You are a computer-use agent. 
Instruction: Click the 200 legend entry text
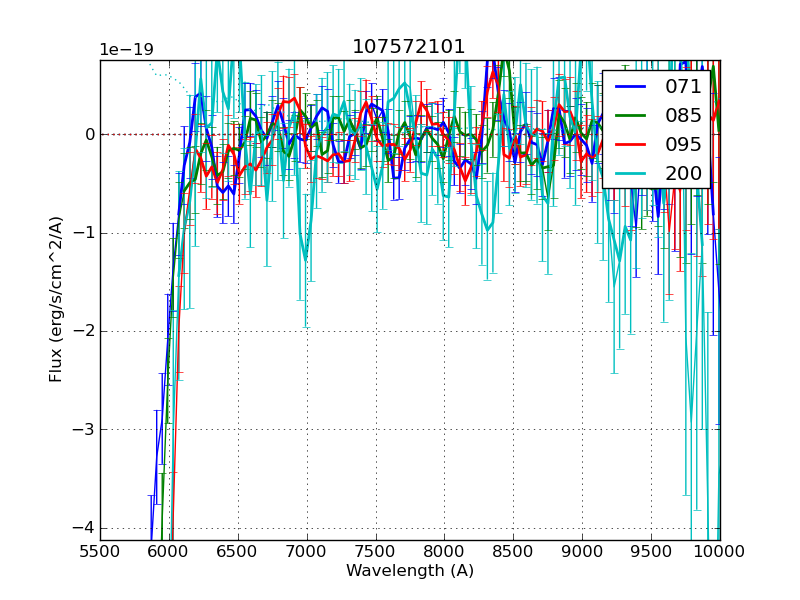683,174
